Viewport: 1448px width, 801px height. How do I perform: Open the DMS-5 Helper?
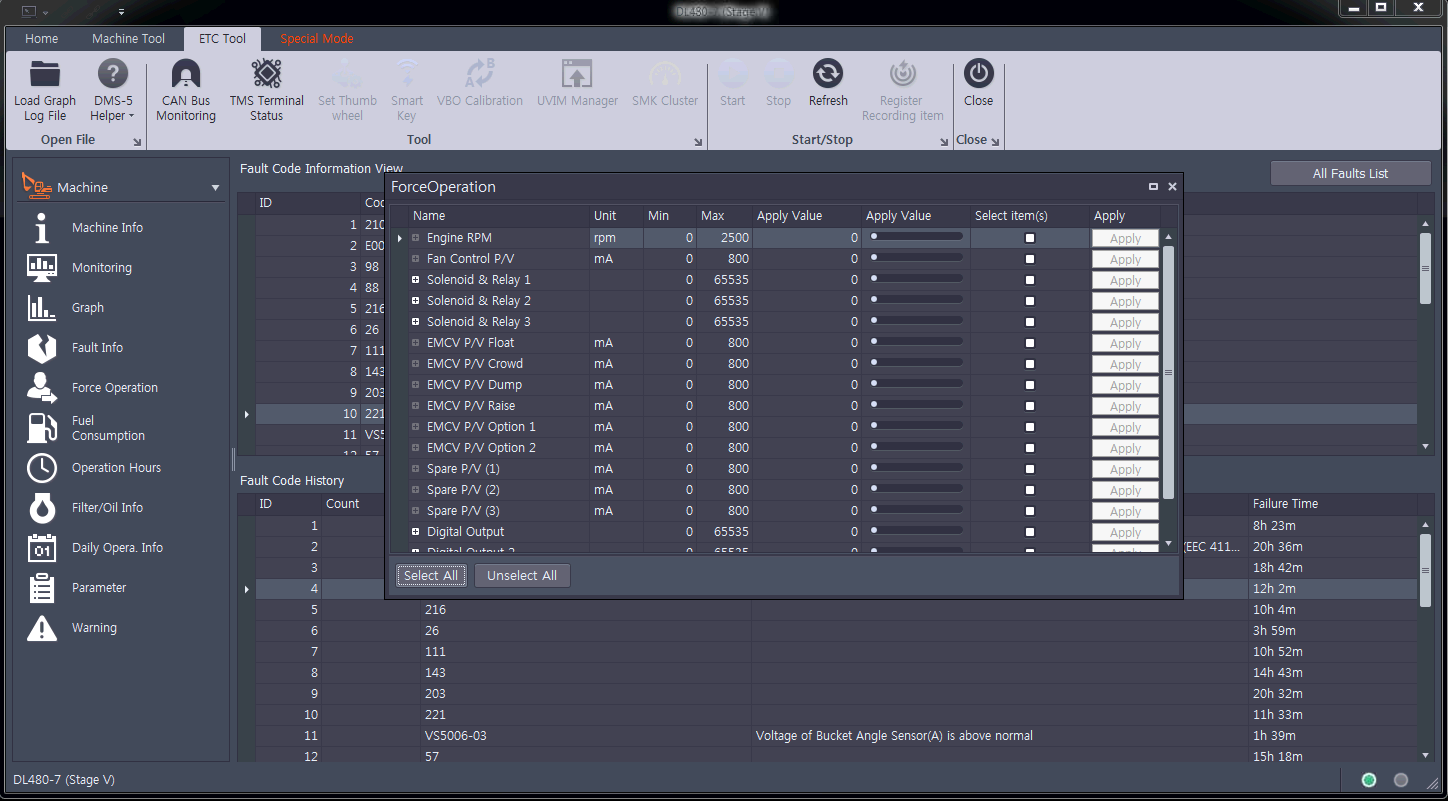112,89
